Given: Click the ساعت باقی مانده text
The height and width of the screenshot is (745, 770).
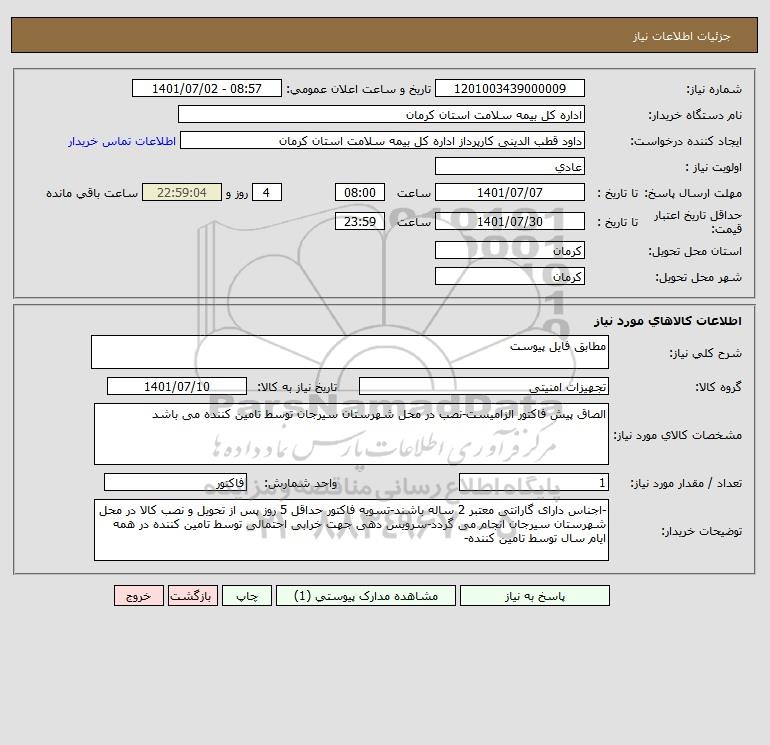Looking at the screenshot, I should [x=92, y=193].
